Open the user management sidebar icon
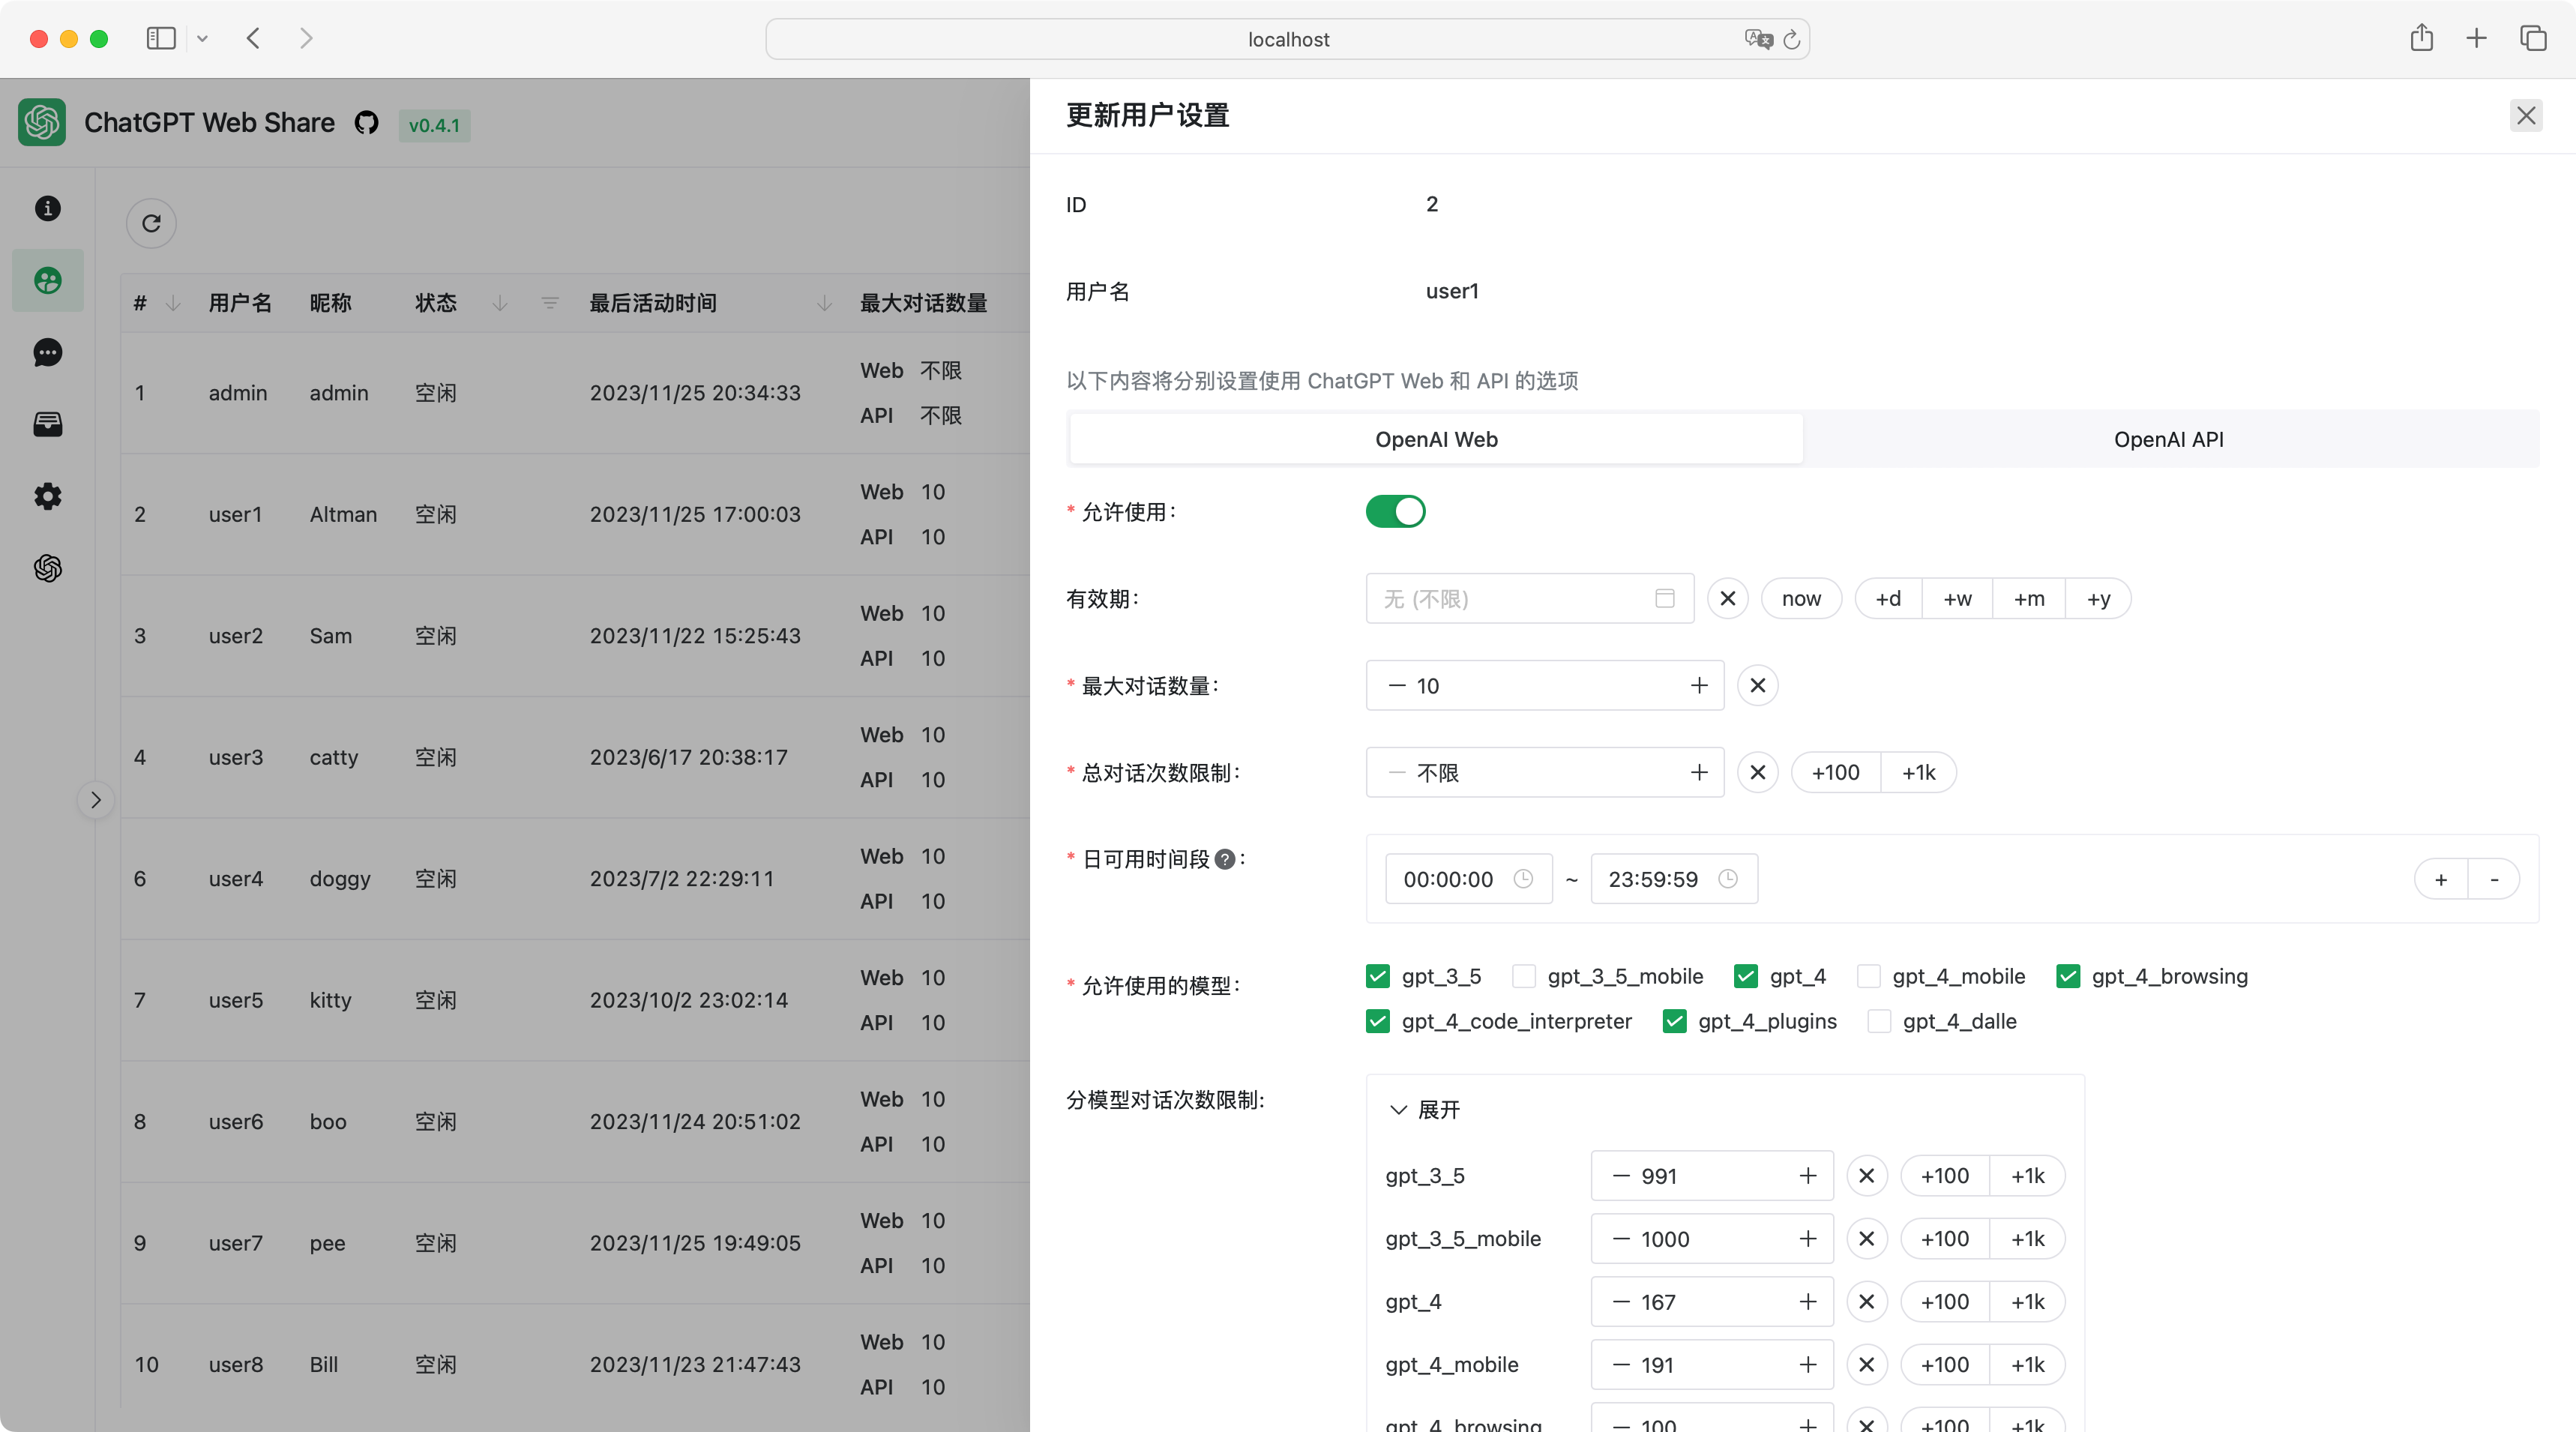 tap(48, 280)
